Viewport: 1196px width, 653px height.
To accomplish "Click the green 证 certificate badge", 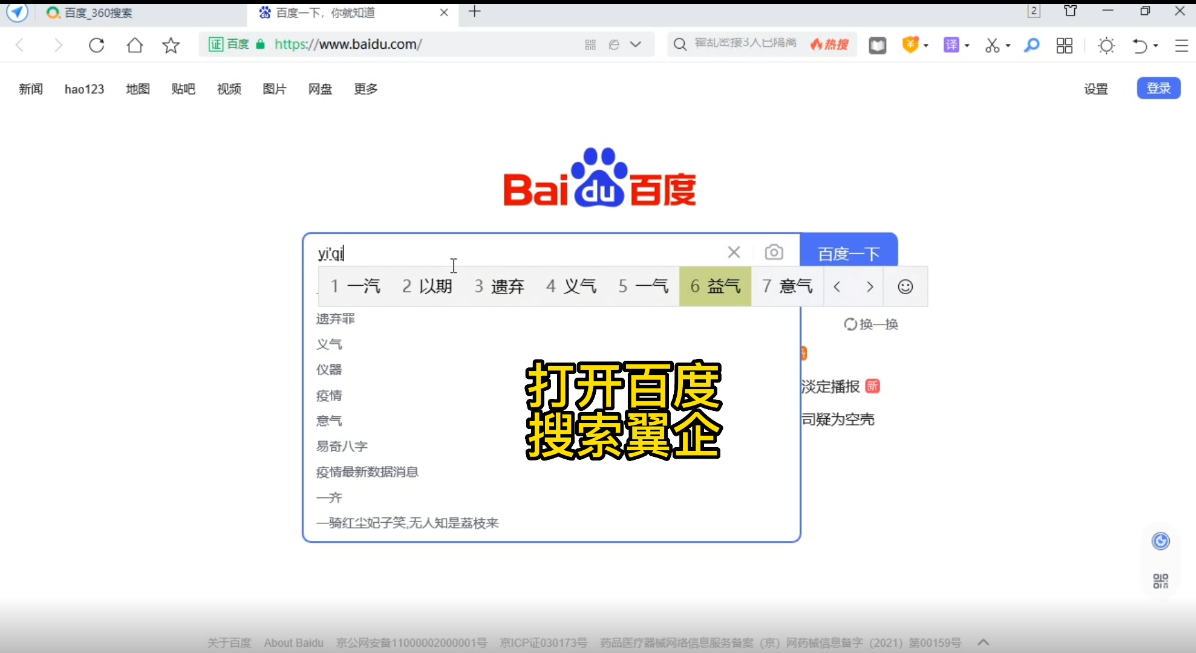I will tap(216, 44).
